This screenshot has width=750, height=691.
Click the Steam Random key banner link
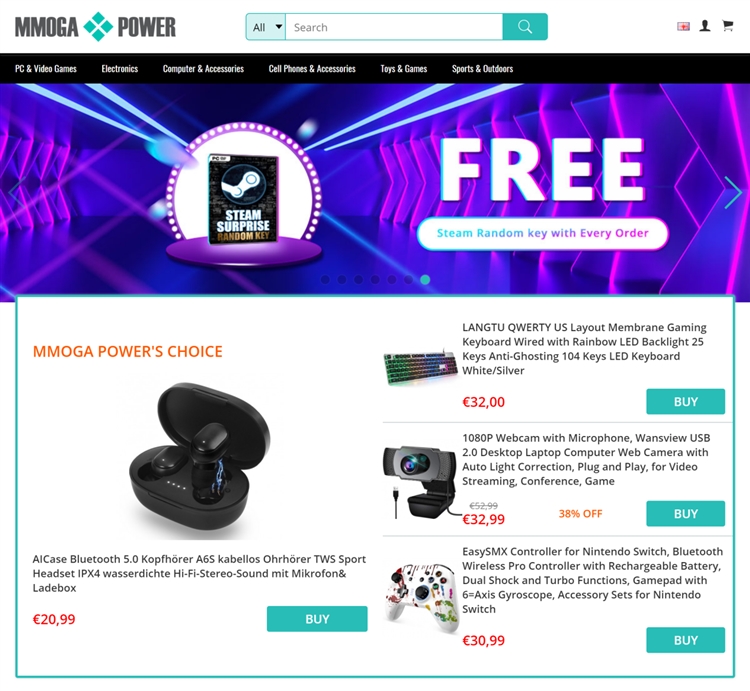click(542, 233)
